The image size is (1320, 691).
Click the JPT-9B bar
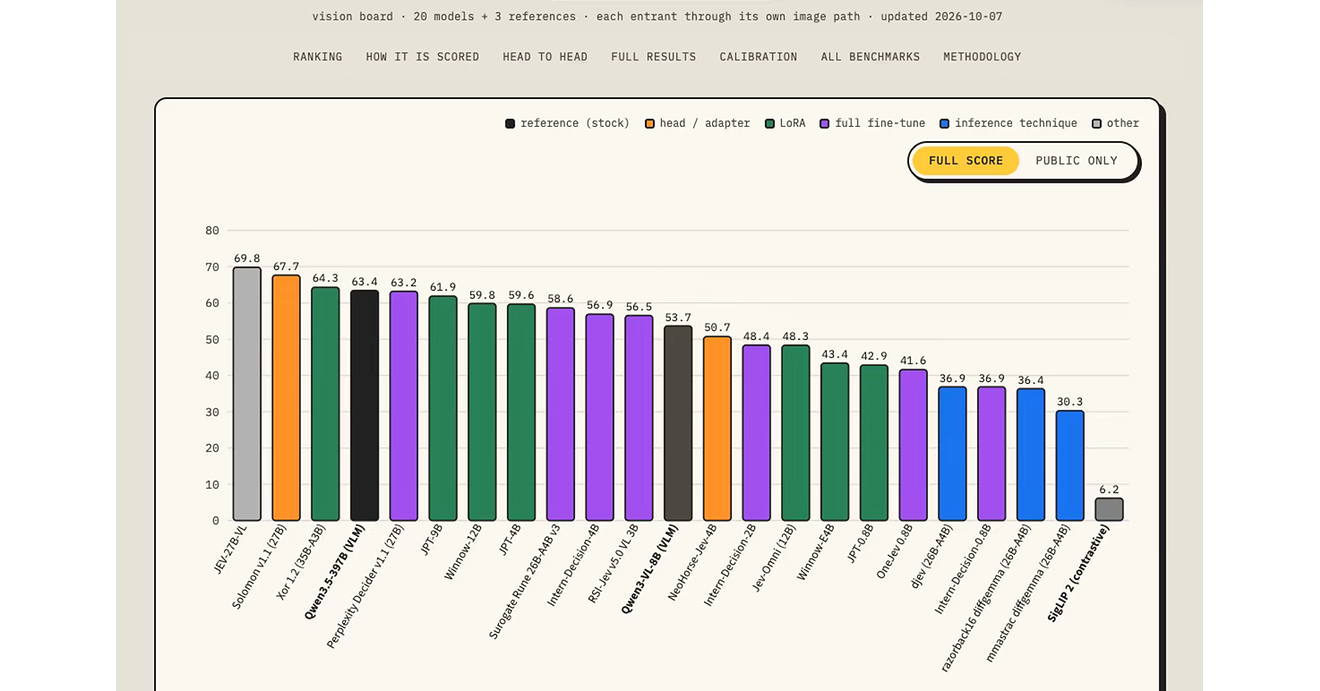point(443,408)
